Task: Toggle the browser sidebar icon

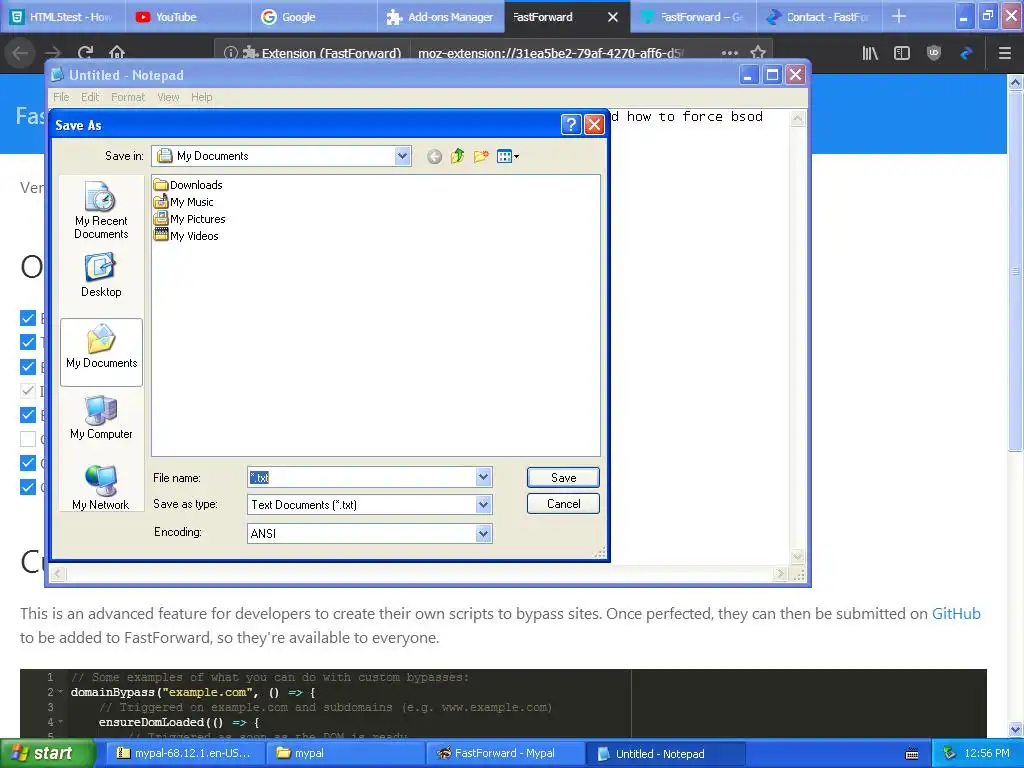Action: (902, 53)
